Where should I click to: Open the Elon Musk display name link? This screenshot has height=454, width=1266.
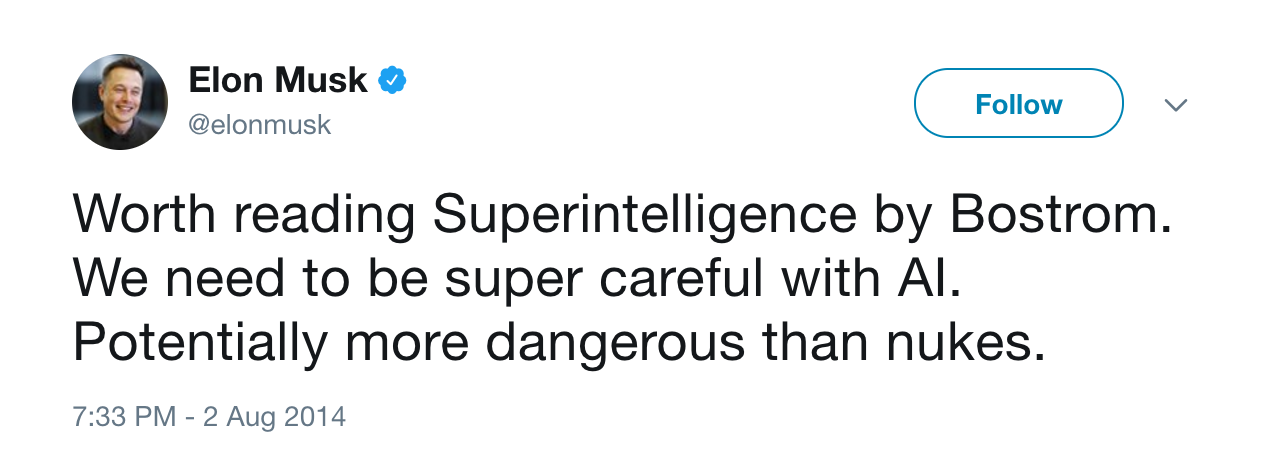278,80
